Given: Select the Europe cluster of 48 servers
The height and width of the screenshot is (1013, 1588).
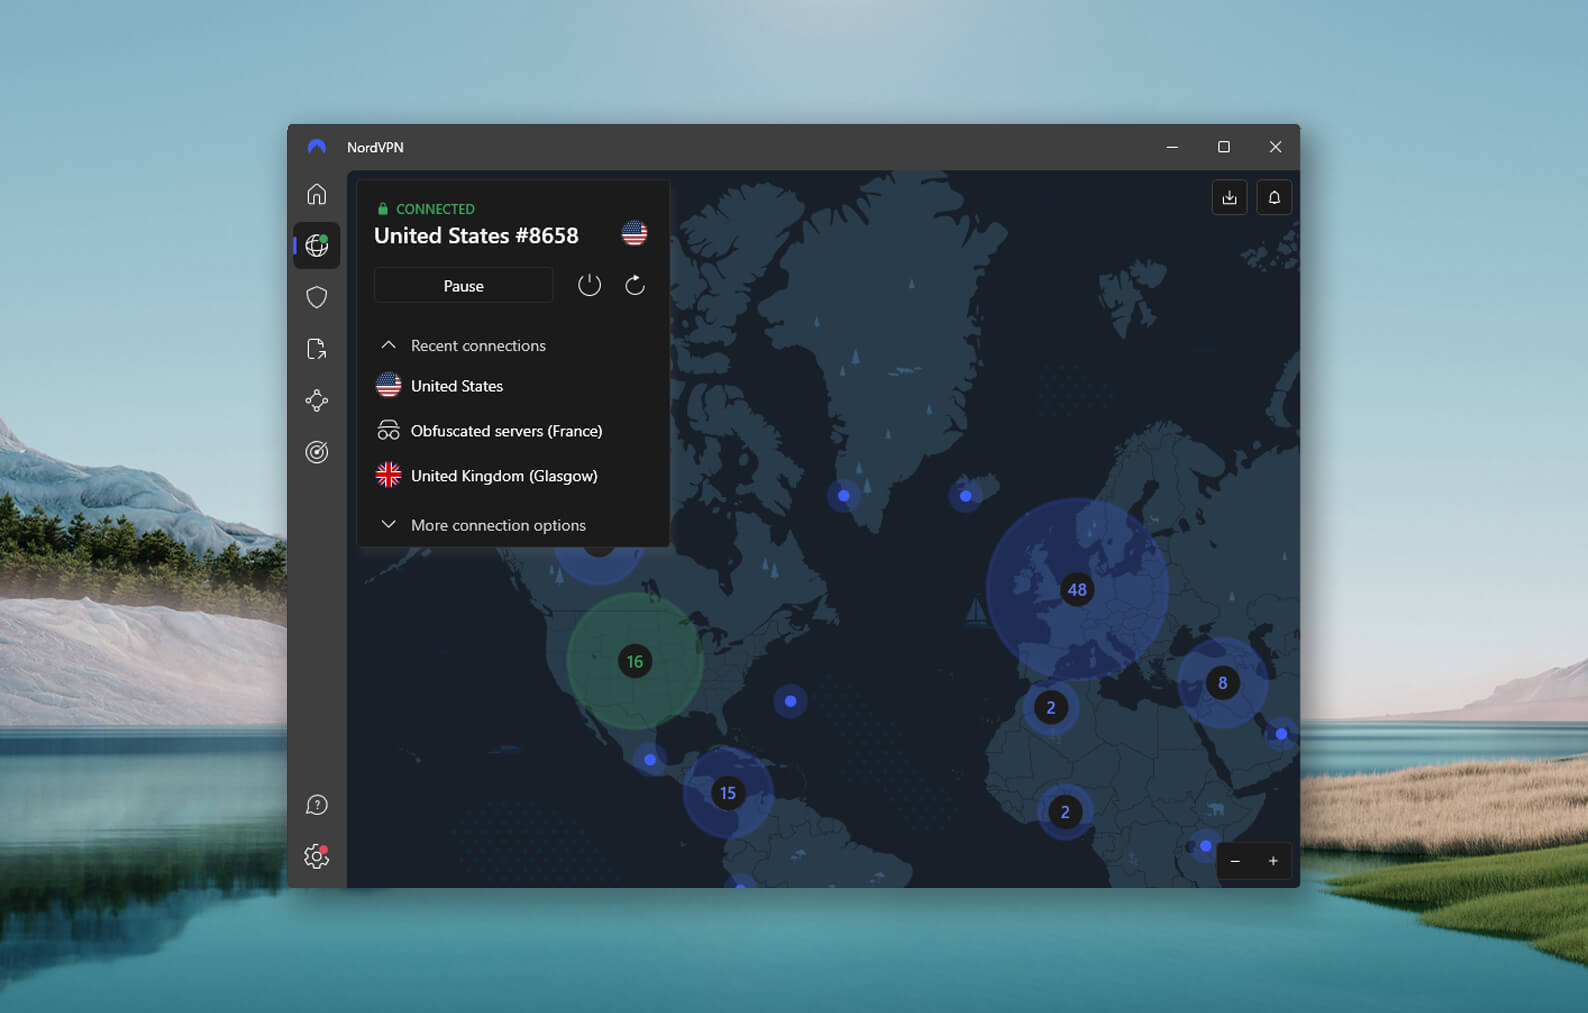Looking at the screenshot, I should (1077, 589).
